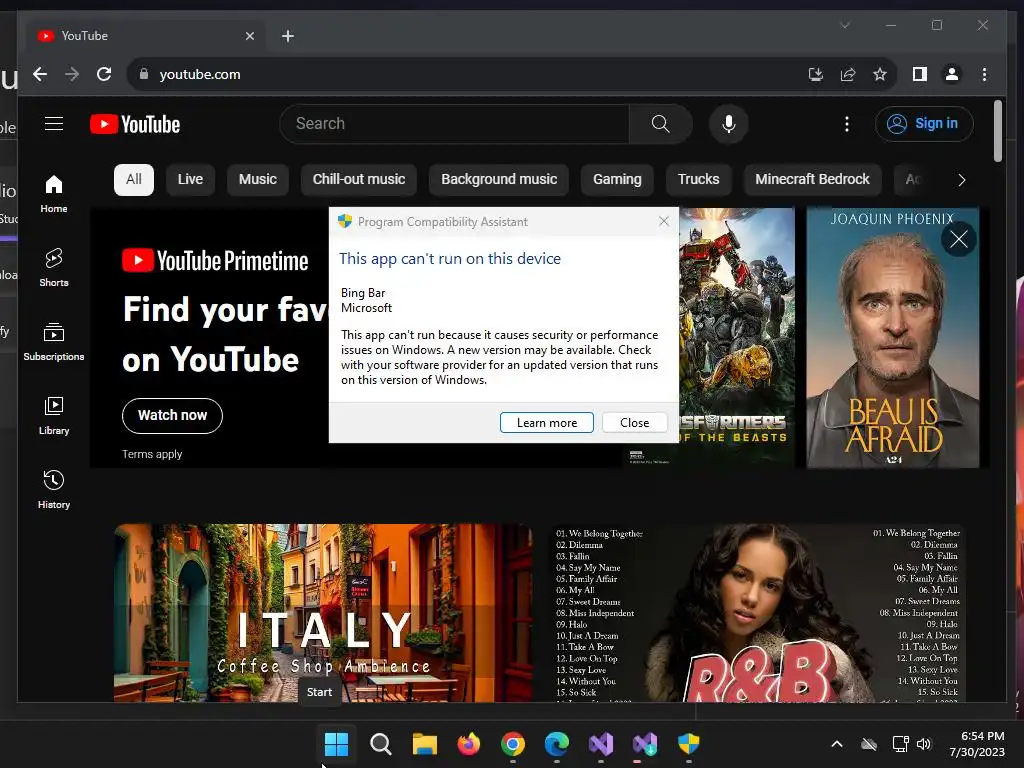The image size is (1024, 768).
Task: Select the Minecraft Bedrock chip
Action: (x=812, y=180)
